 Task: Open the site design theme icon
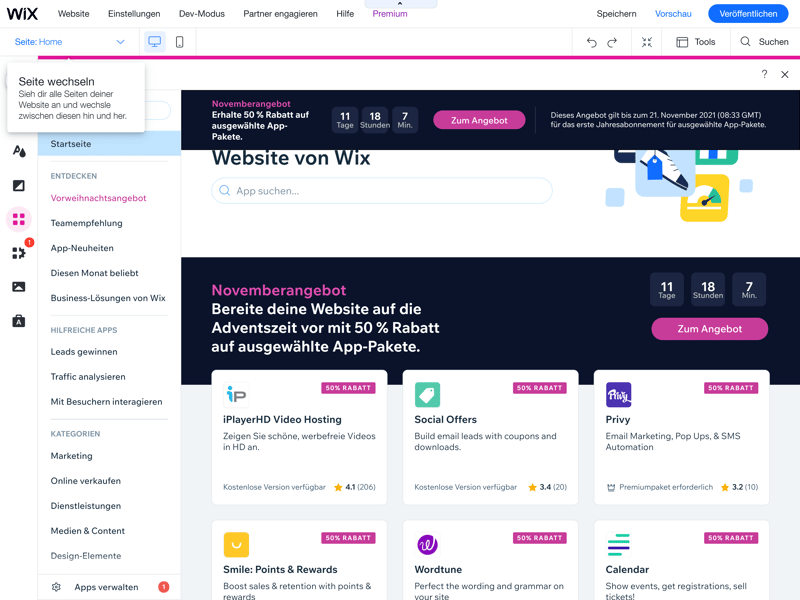[x=19, y=151]
